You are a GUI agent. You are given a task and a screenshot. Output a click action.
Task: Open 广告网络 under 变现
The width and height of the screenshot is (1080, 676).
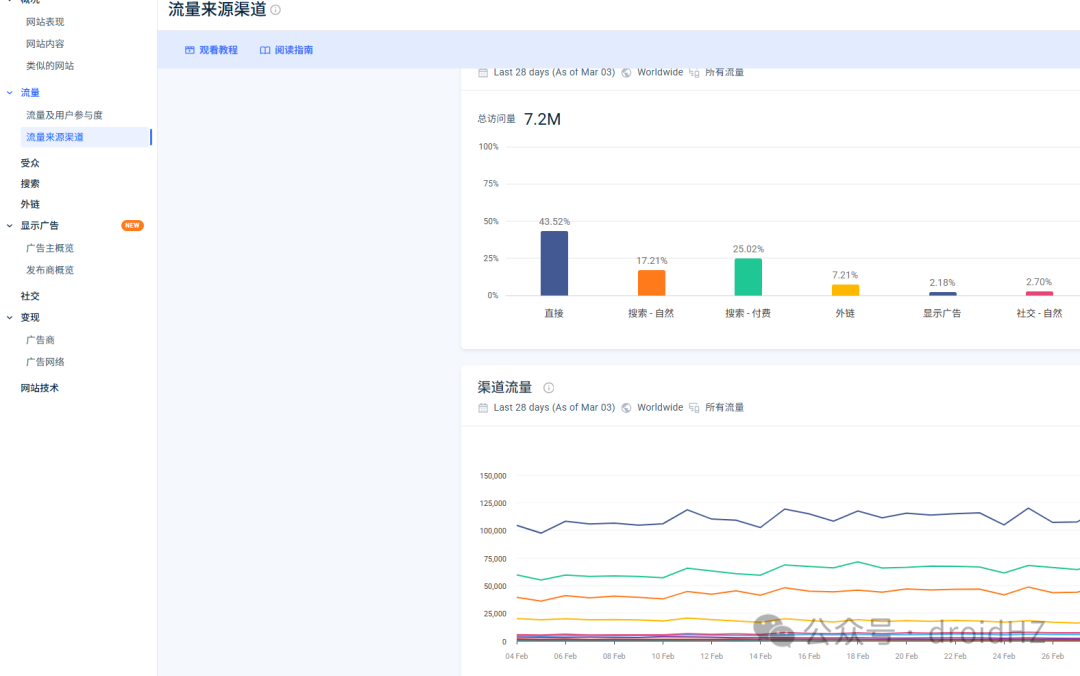(45, 362)
